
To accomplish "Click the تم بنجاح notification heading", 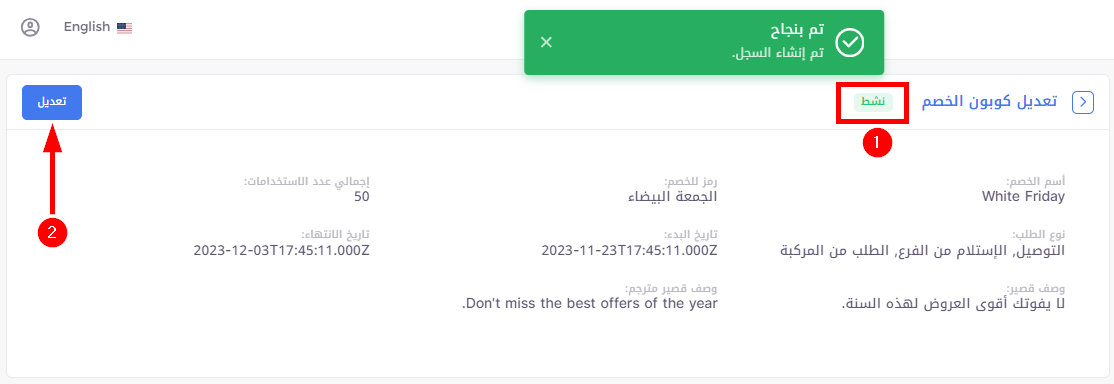I will pos(797,31).
